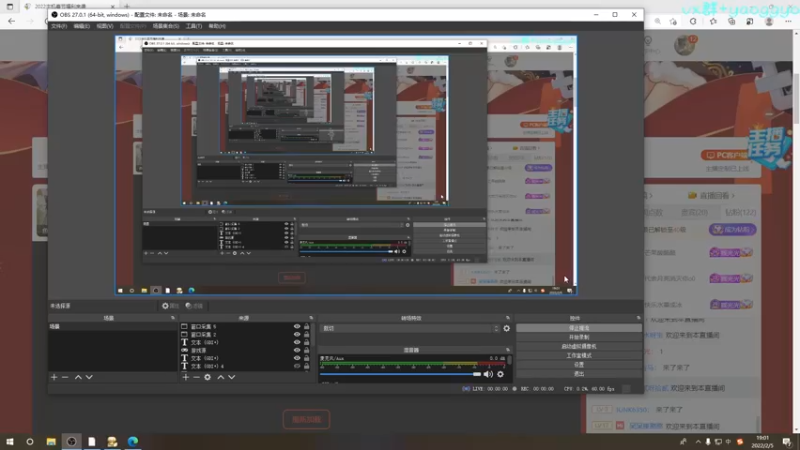Select the 窗口采集 5 source row
800x450 pixels.
(244, 327)
